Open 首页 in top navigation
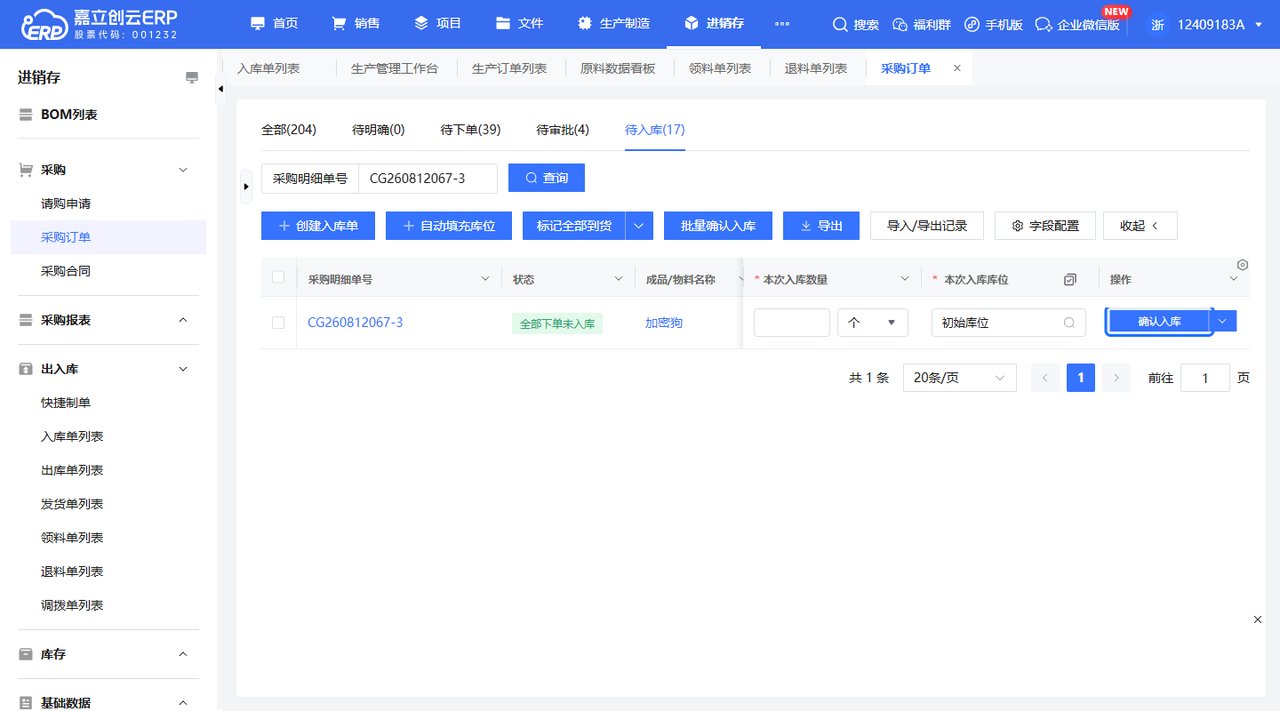Screen dimensions: 1280x711 [x=274, y=24]
